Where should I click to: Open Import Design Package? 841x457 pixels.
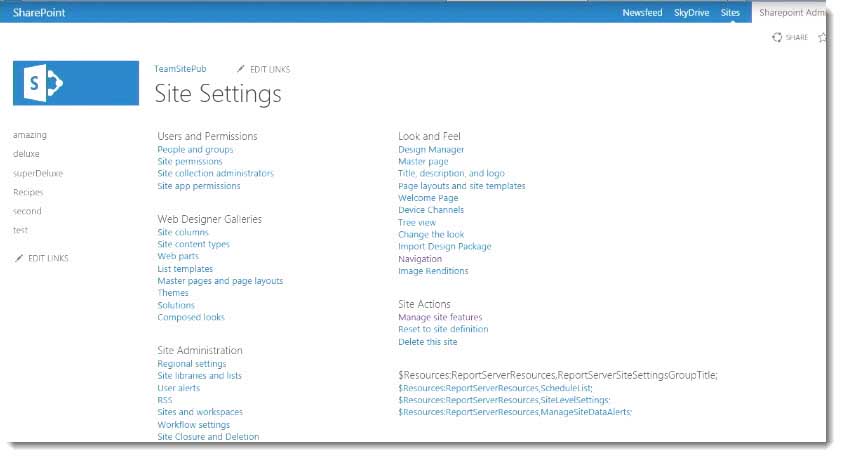pyautogui.click(x=445, y=246)
